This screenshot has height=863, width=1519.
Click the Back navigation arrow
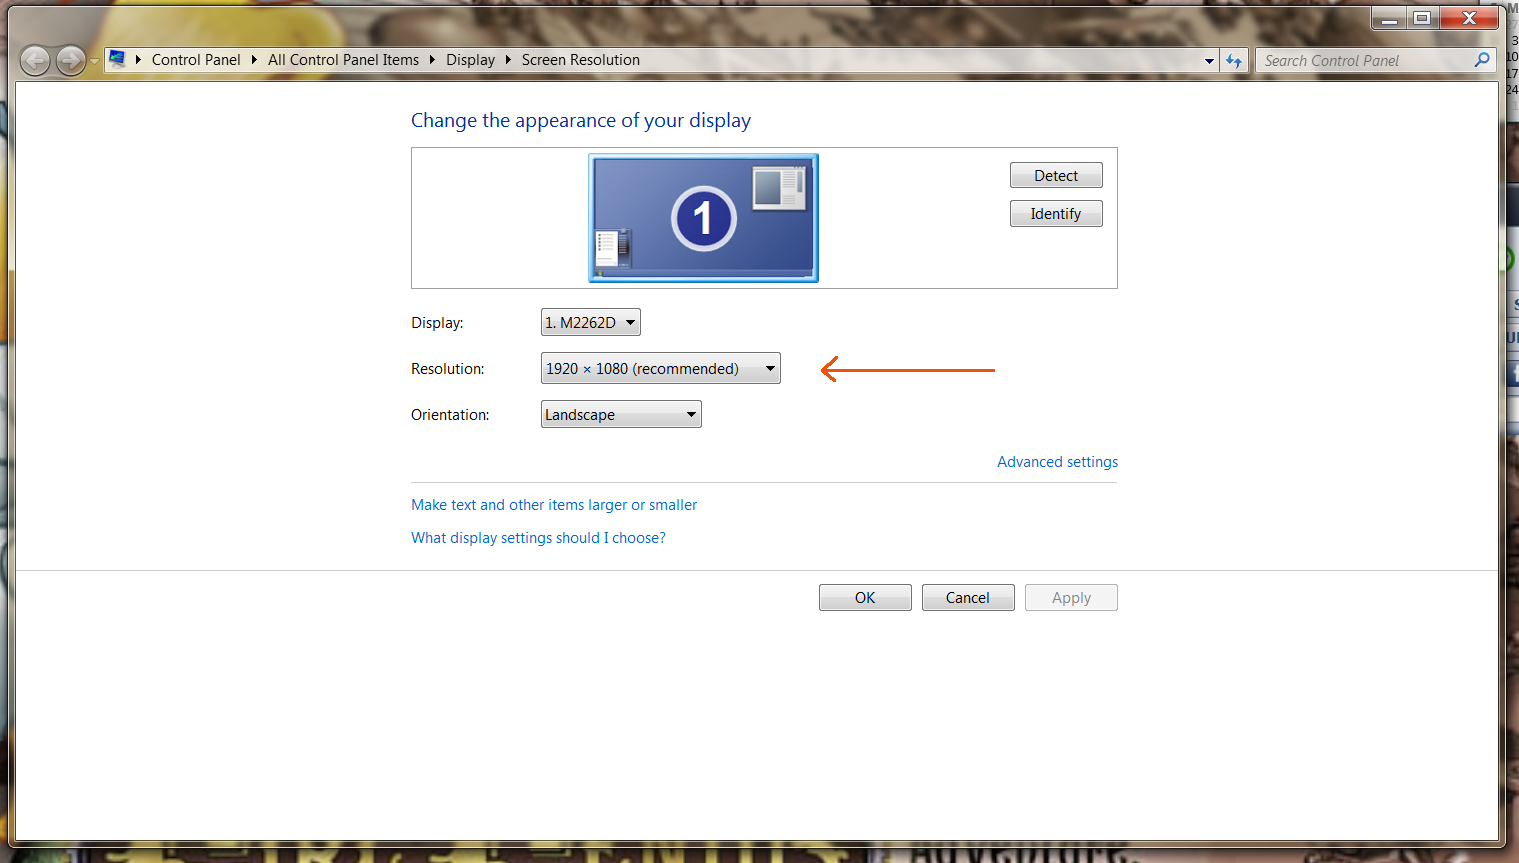pos(35,61)
